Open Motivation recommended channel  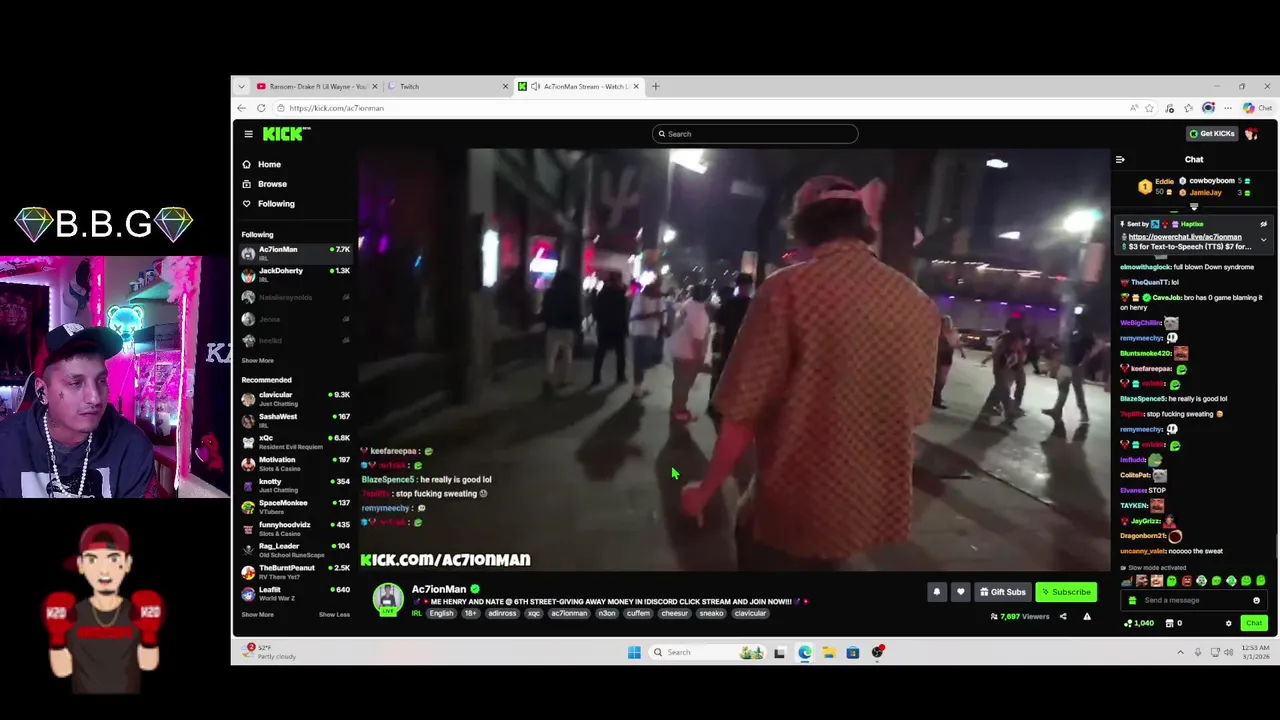295,463
